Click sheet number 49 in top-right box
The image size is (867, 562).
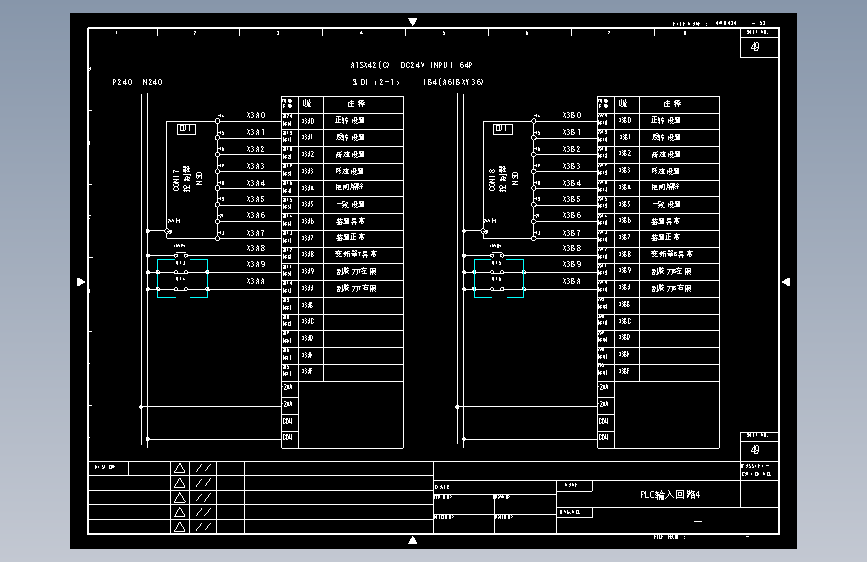coord(755,47)
